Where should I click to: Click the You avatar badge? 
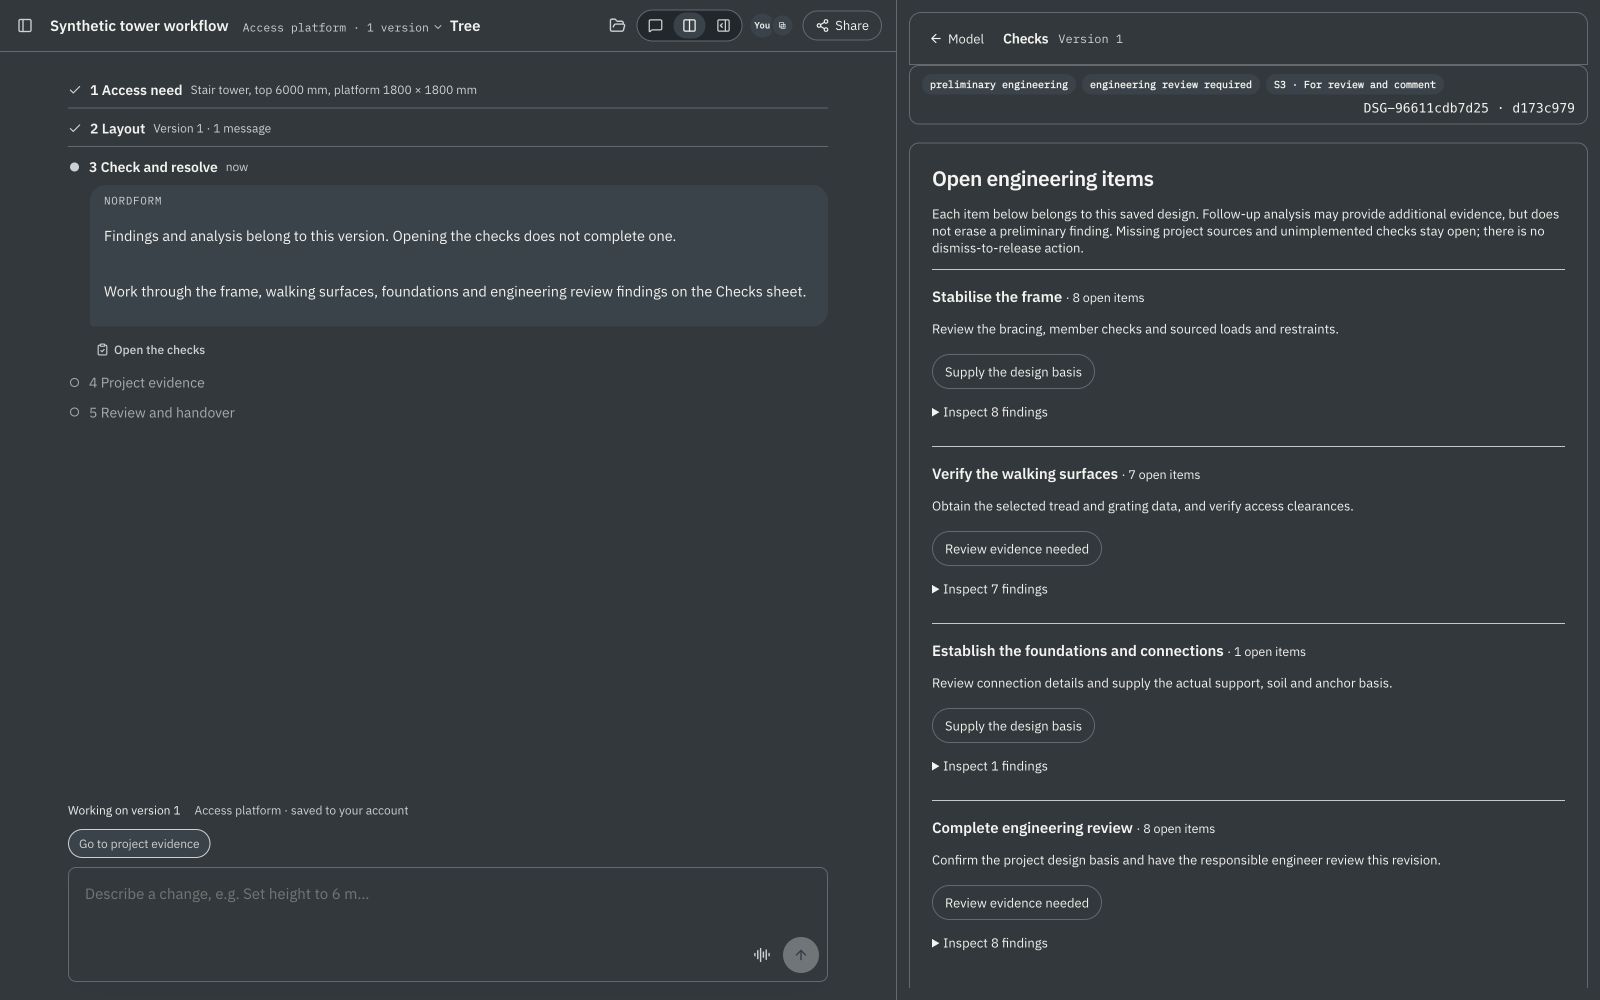pyautogui.click(x=762, y=26)
